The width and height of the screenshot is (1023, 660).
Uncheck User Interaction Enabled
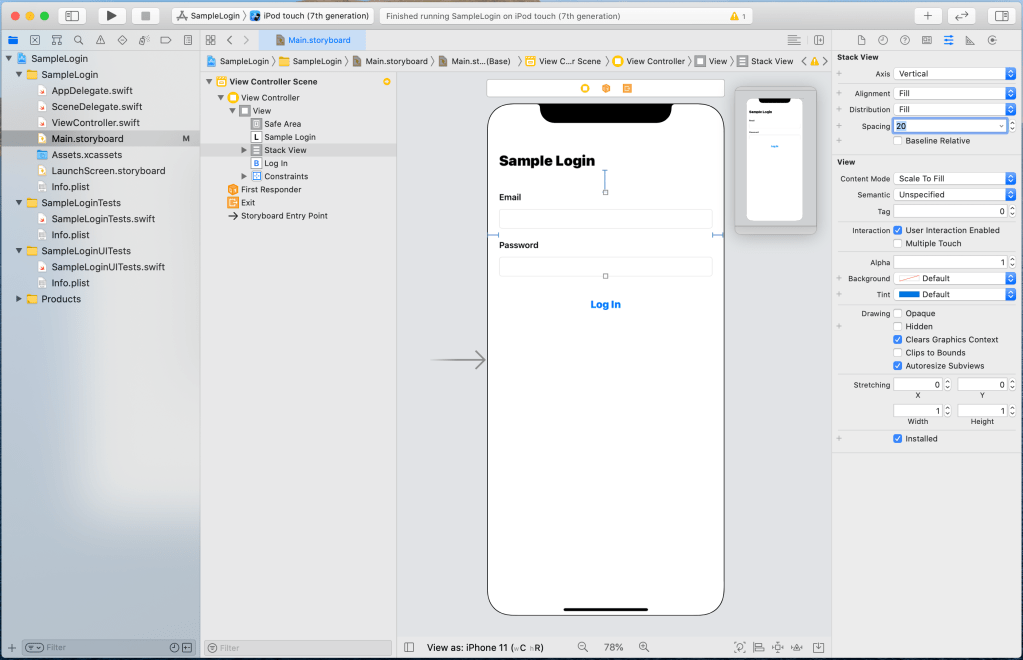[x=898, y=230]
